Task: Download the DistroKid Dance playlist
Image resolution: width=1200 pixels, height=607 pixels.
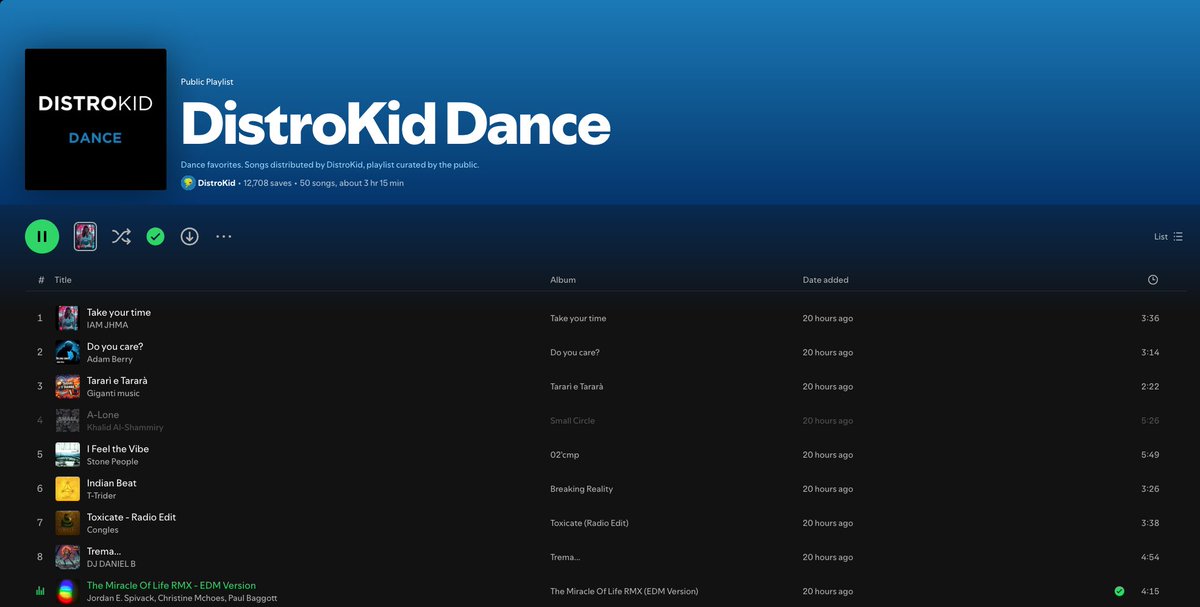Action: click(x=189, y=237)
